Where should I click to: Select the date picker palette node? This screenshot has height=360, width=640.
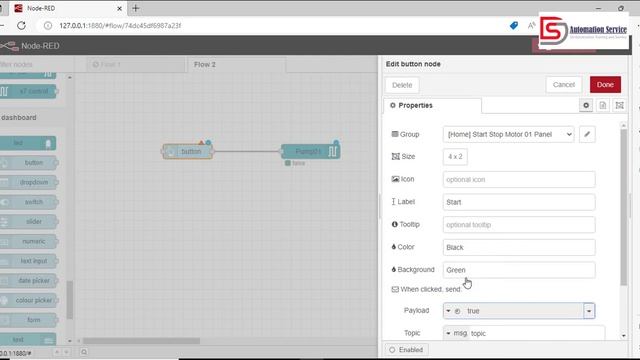(x=29, y=280)
